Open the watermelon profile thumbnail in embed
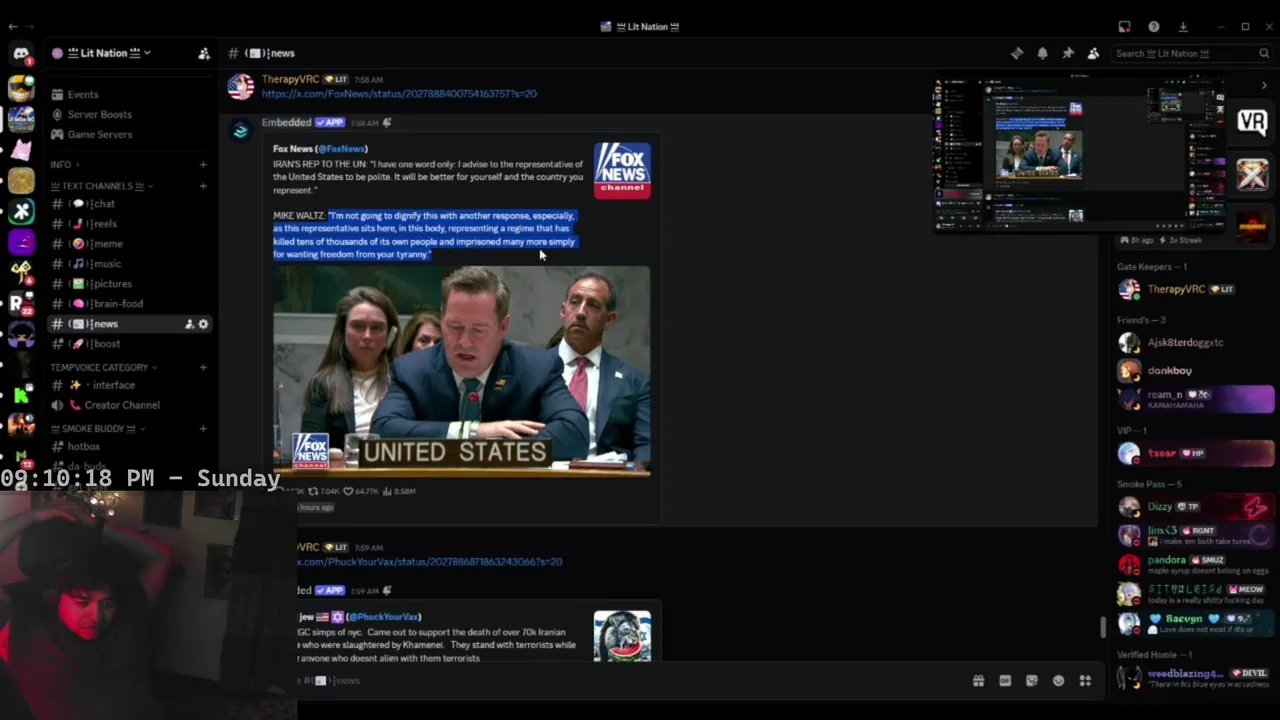This screenshot has width=1280, height=720. point(622,636)
